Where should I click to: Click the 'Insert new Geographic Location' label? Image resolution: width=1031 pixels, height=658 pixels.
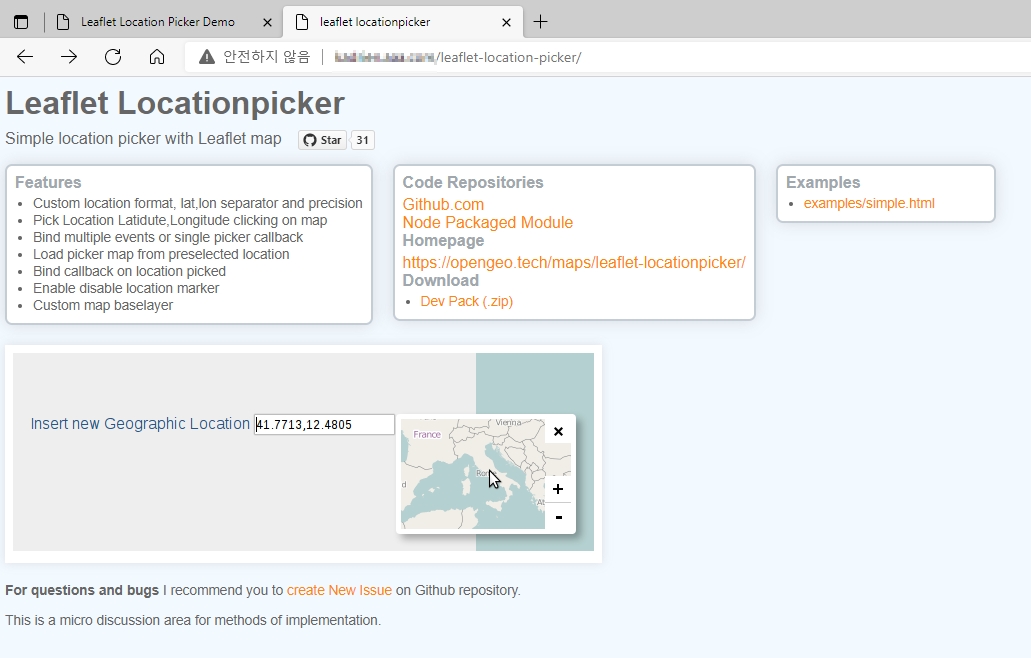click(x=140, y=424)
